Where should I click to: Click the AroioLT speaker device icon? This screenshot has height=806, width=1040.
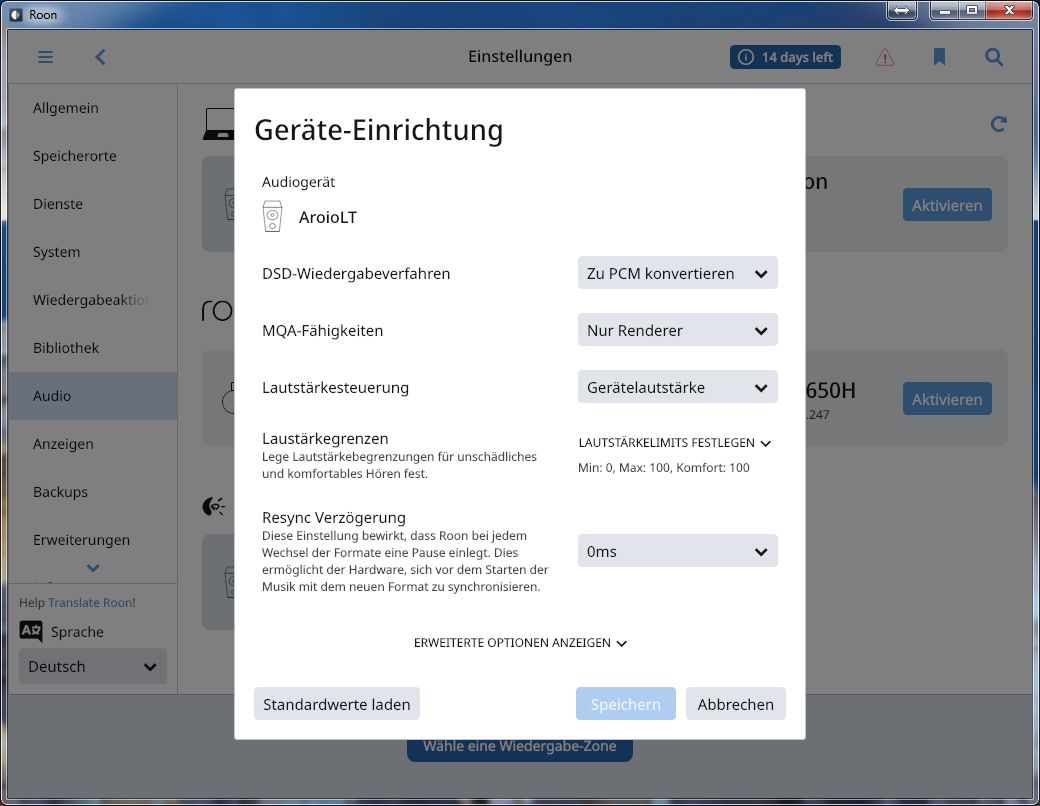273,216
